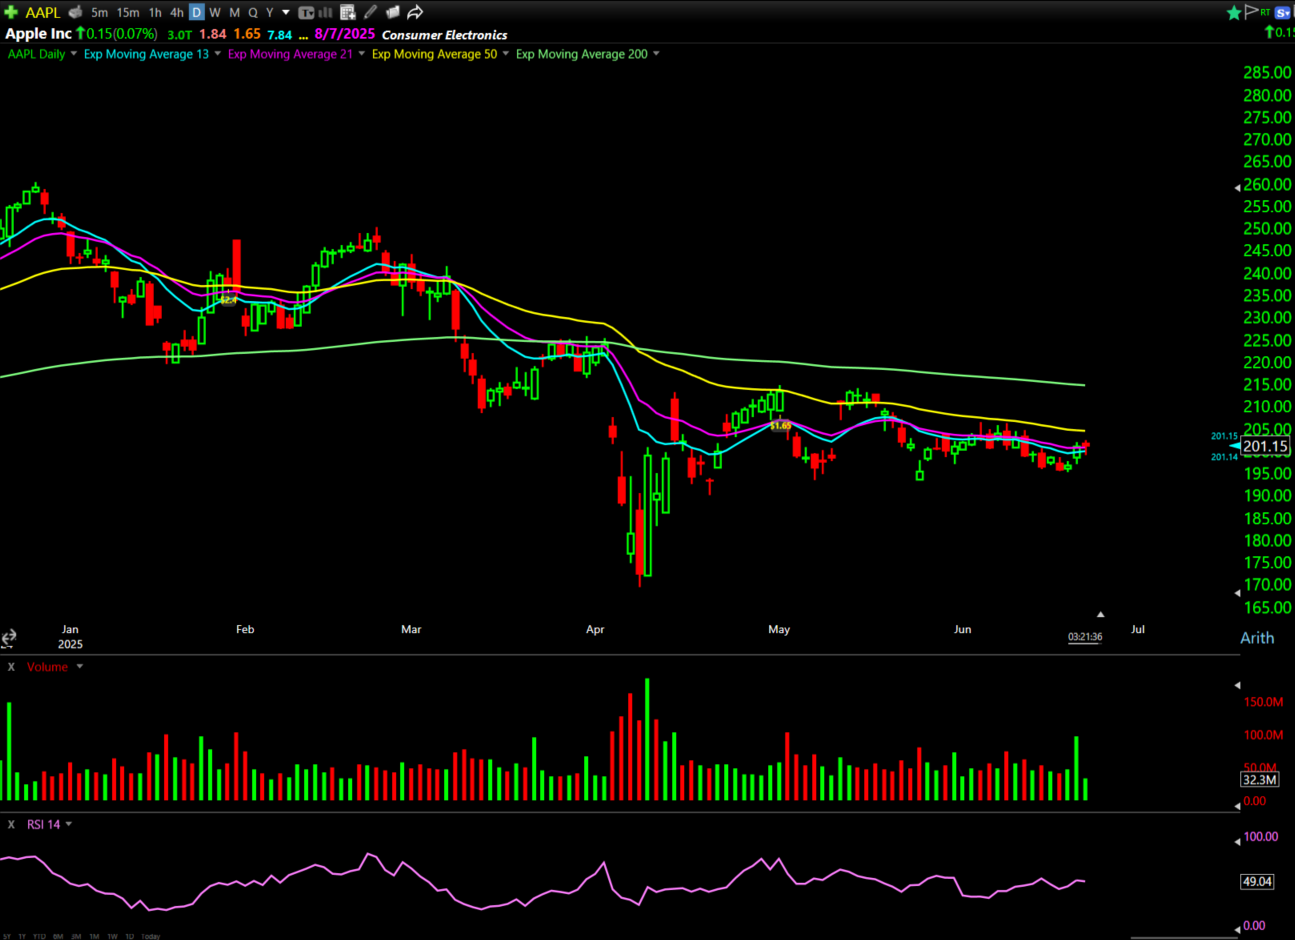Click the add-indicator table icon
Screen dimensions: 1295x940
click(348, 12)
